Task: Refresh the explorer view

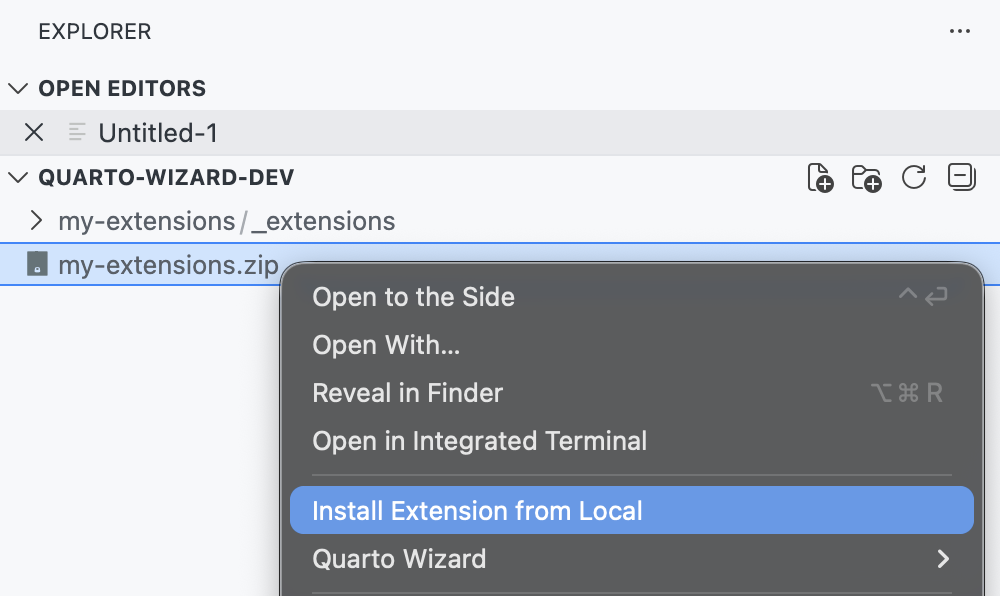Action: 913,177
